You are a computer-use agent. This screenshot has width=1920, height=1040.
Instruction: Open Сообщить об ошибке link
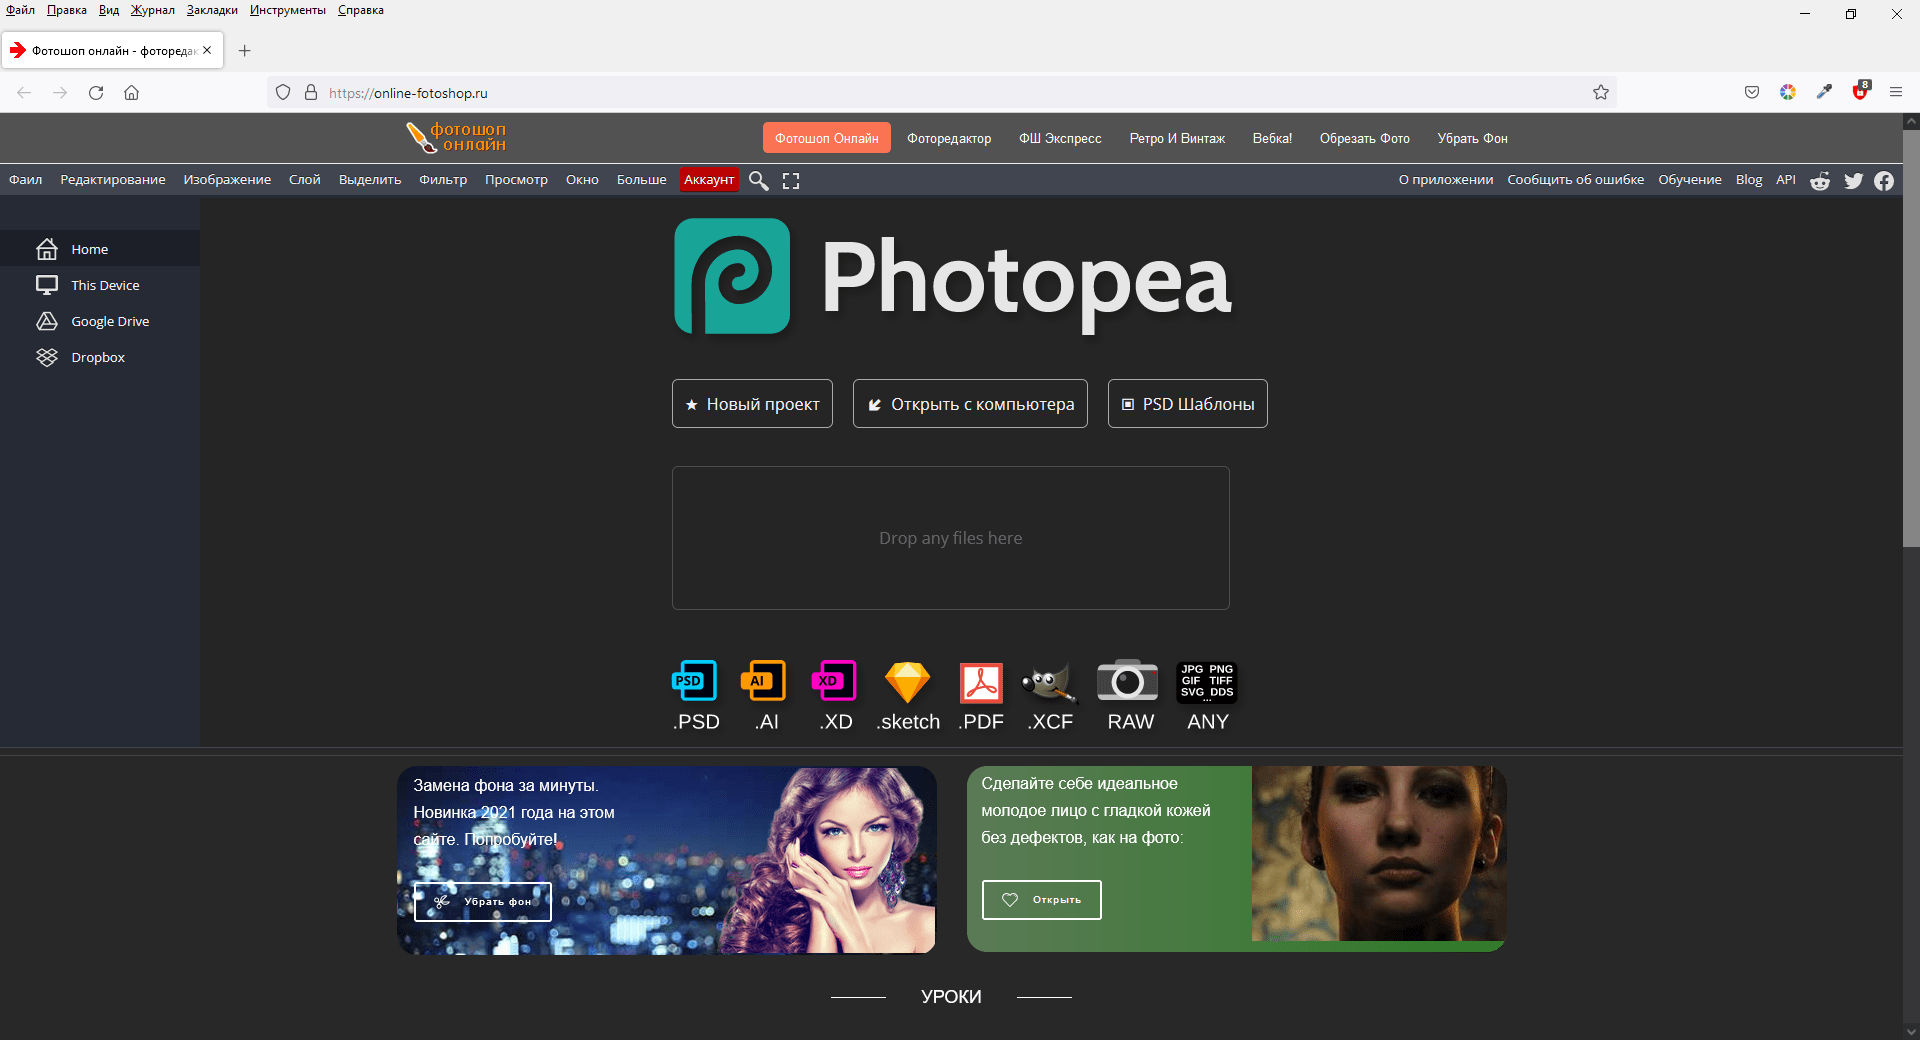(x=1576, y=180)
